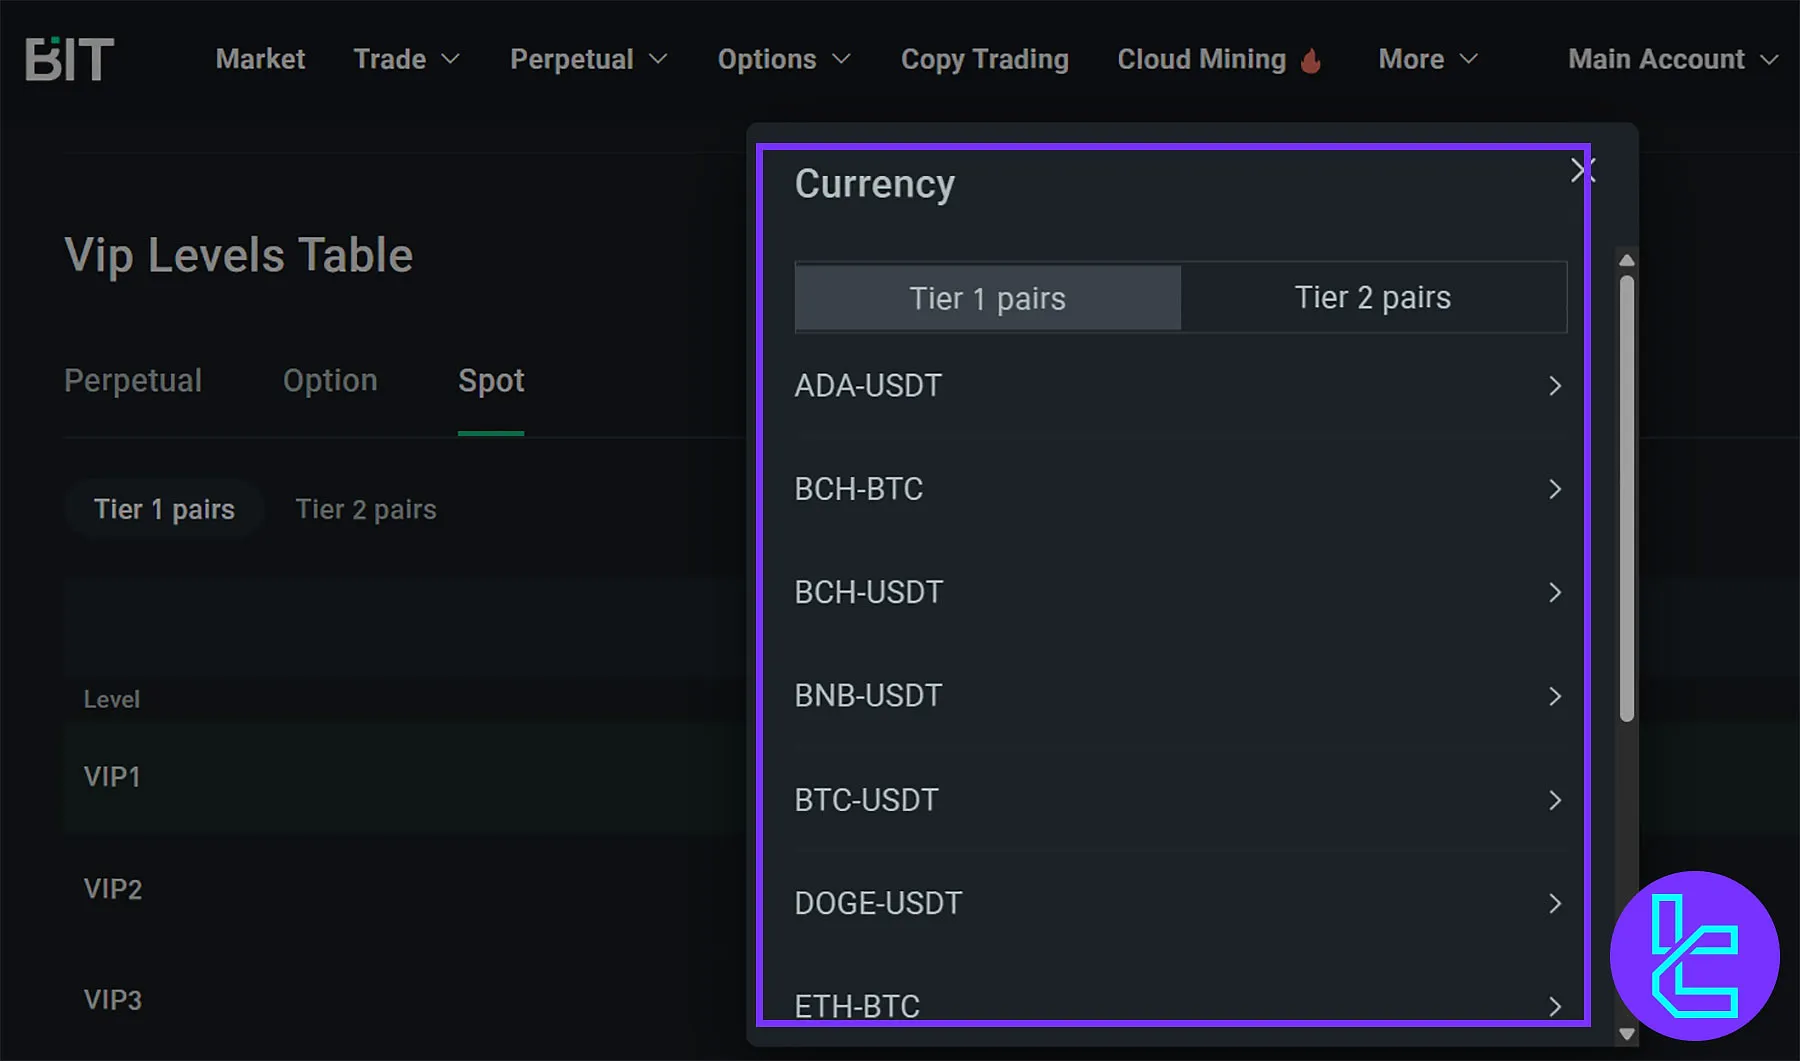
Task: Click the chevron next to ETH-BTC
Action: click(1555, 1006)
